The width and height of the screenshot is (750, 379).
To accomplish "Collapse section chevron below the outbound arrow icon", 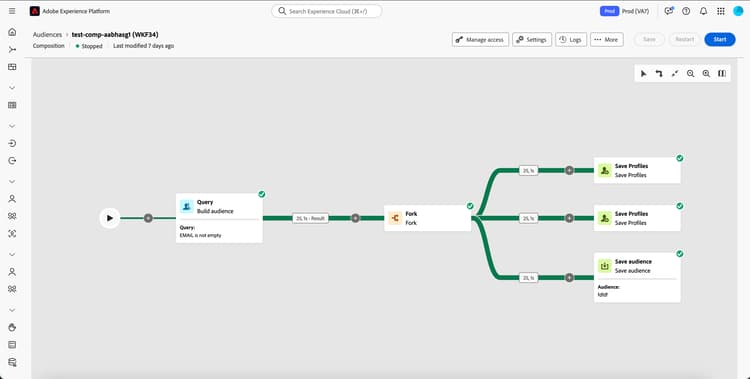I will pos(12,181).
